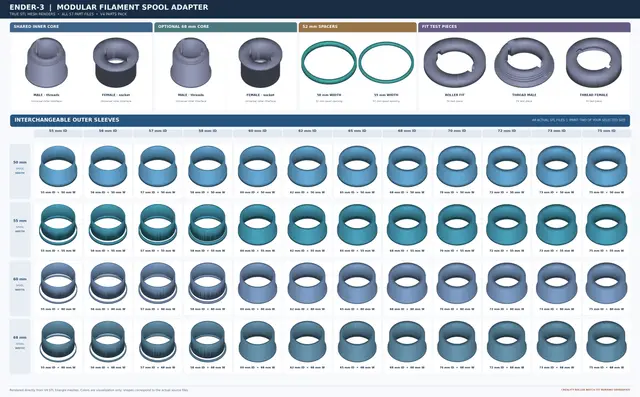Select the 75 mm ID sleeve in 68 mm row
The height and width of the screenshot is (397, 640).
tap(606, 342)
